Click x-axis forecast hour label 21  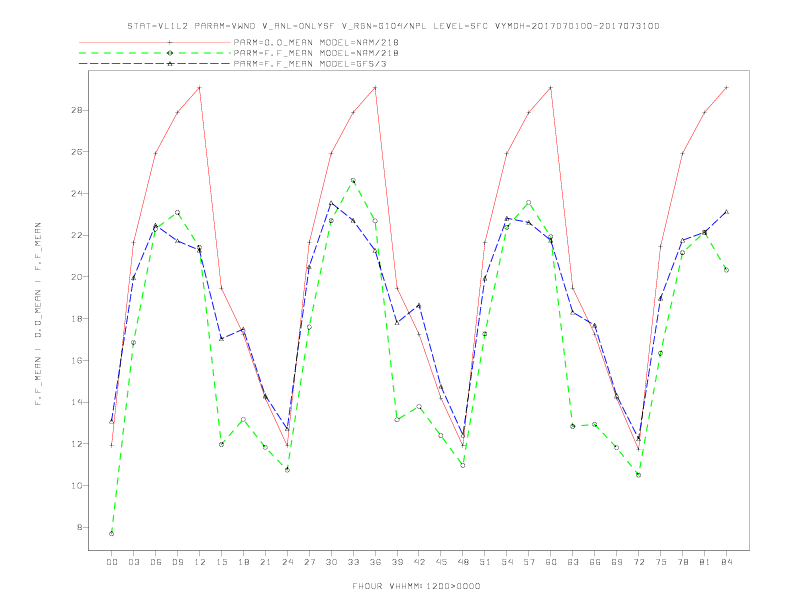coord(265,562)
